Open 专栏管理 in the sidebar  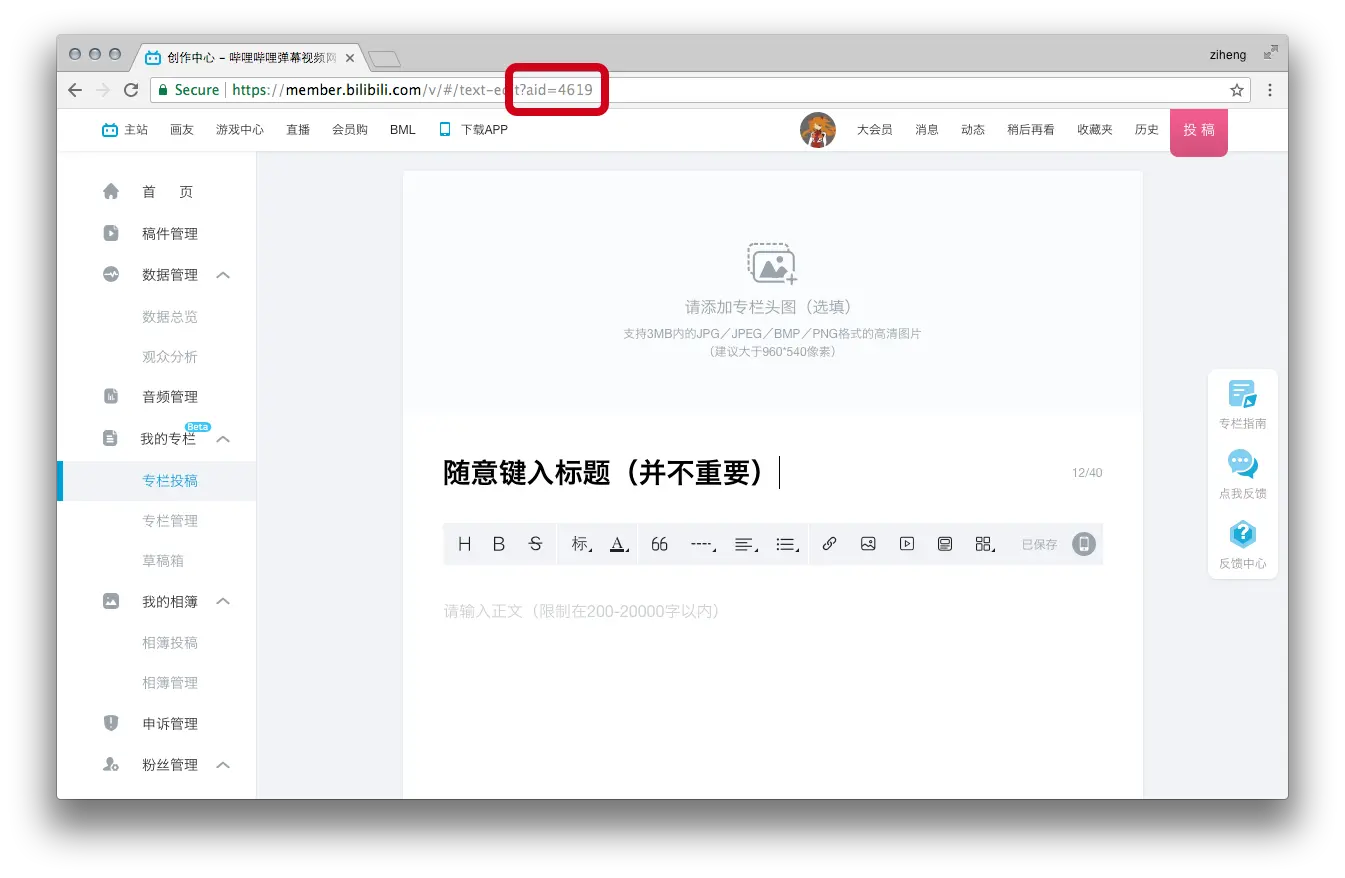click(170, 521)
